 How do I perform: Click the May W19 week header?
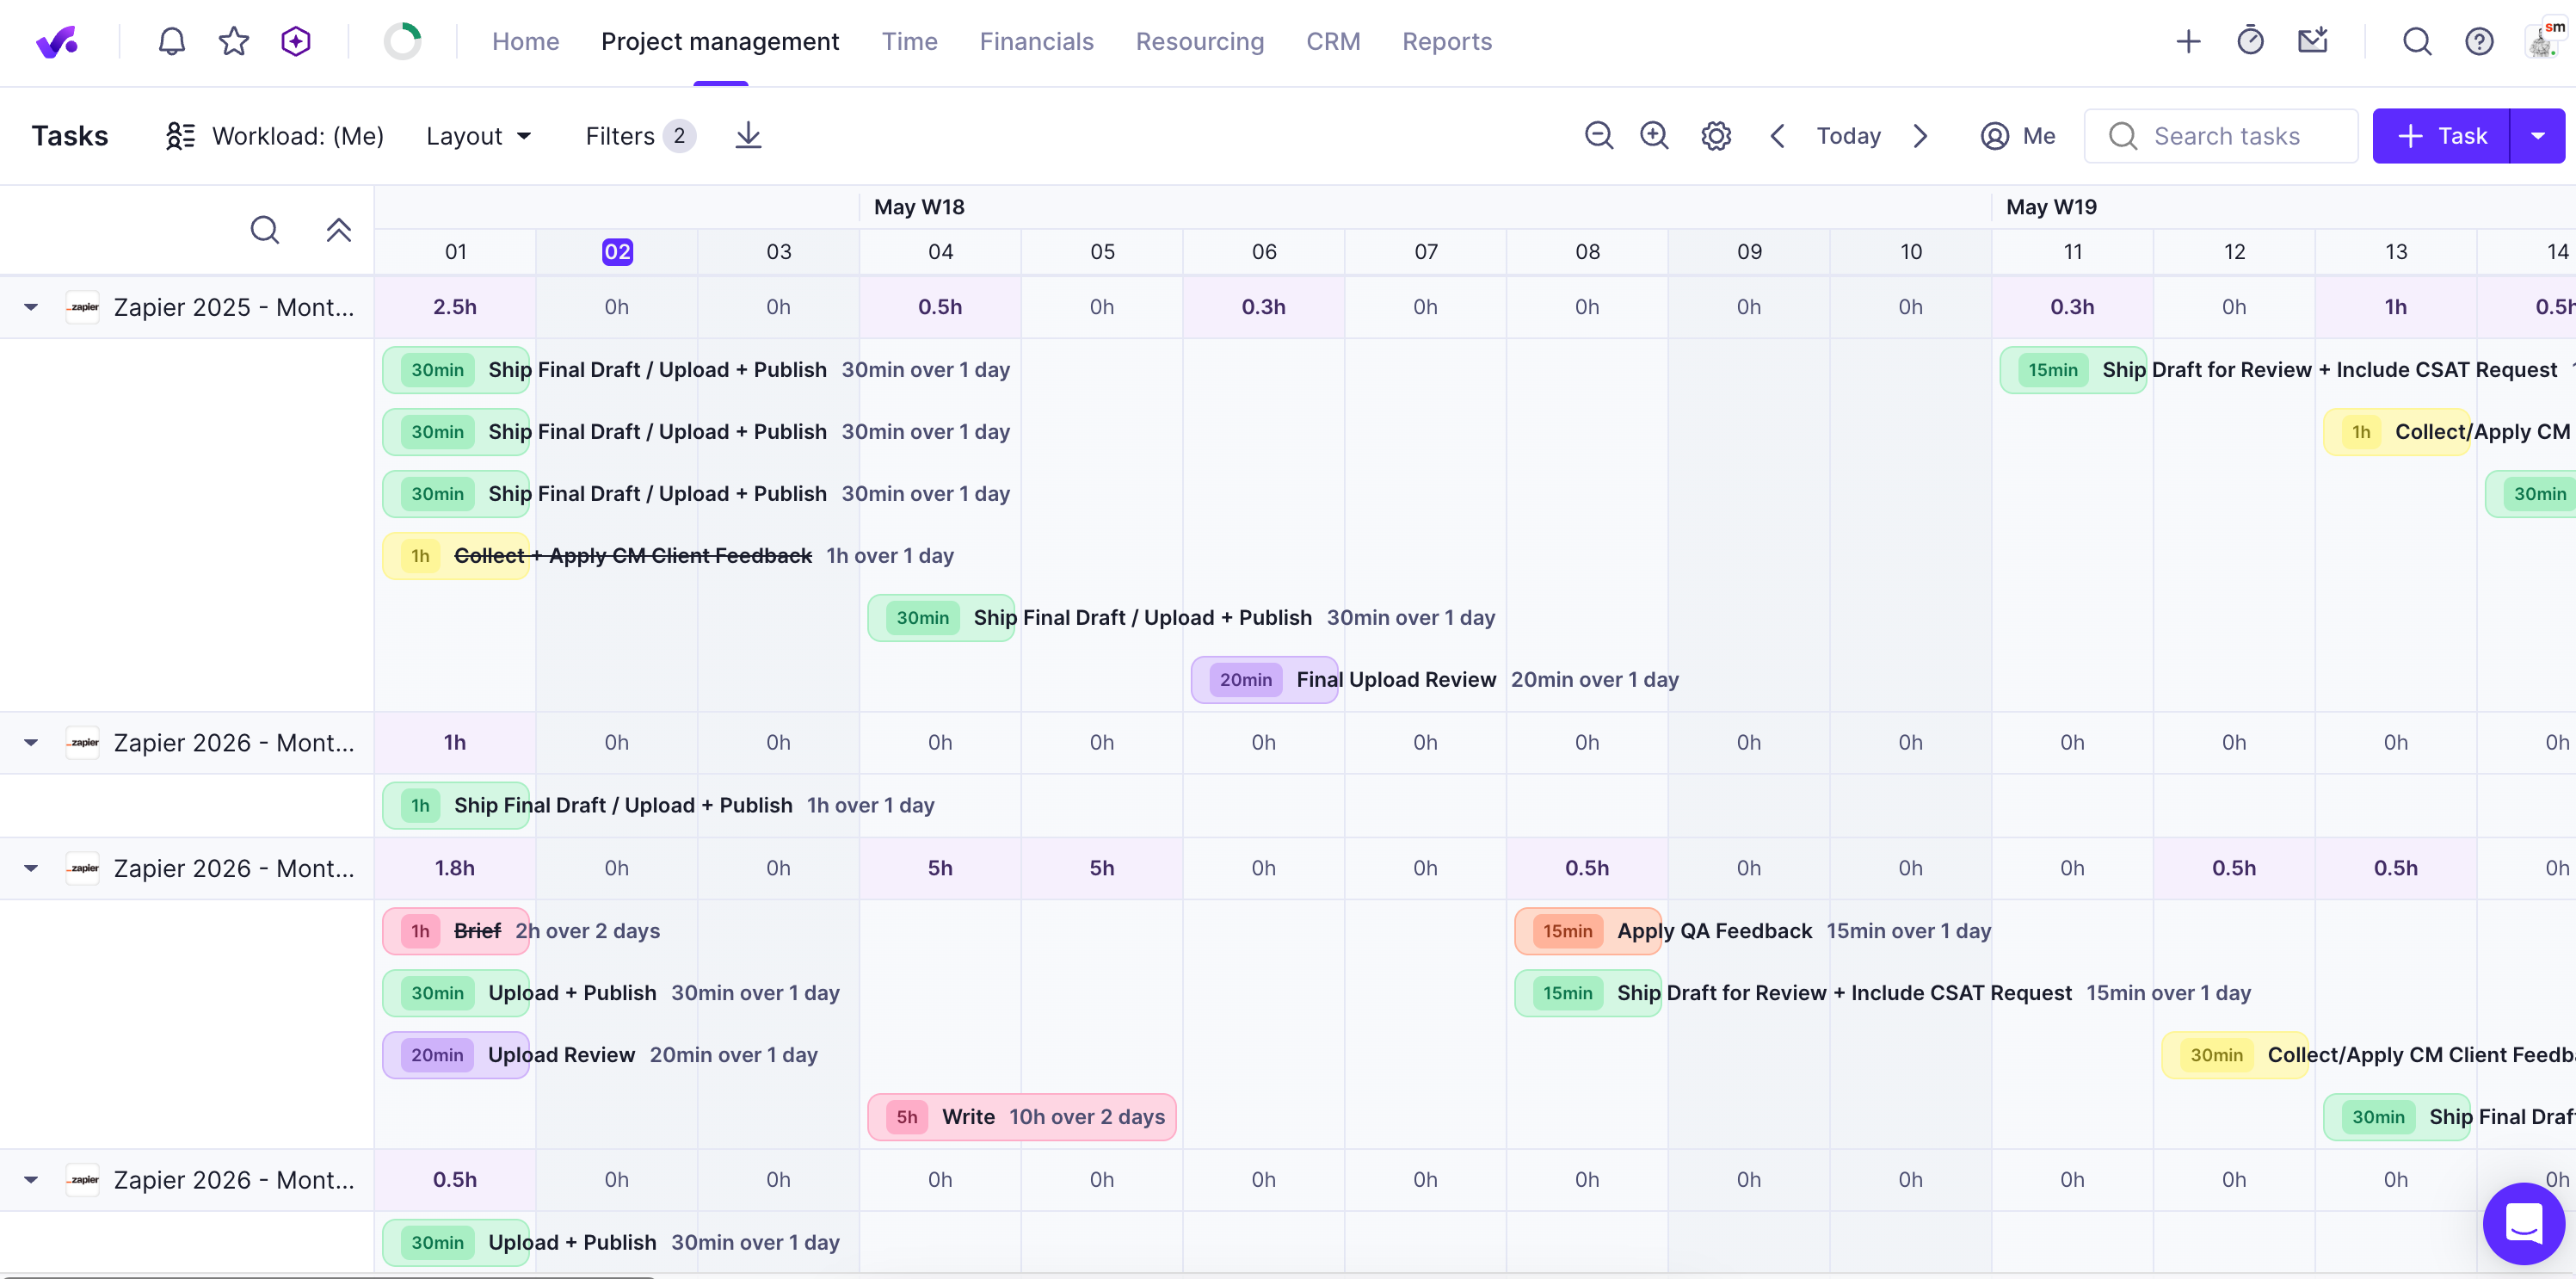pyautogui.click(x=2051, y=207)
